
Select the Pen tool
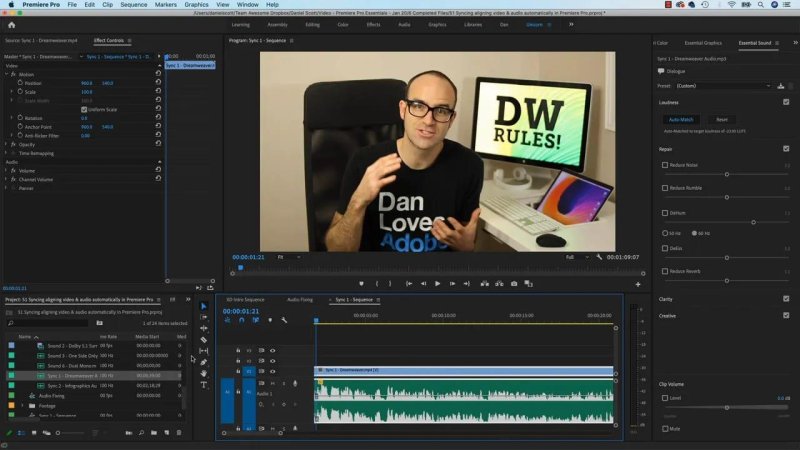[204, 362]
